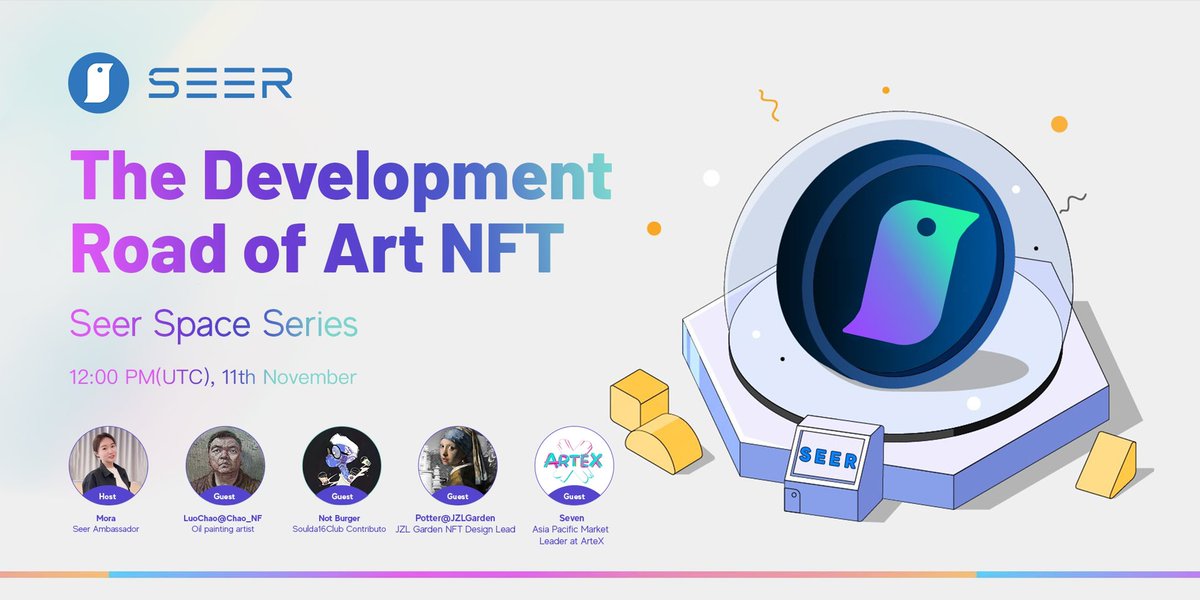Click the name "Seven"

click(x=574, y=518)
